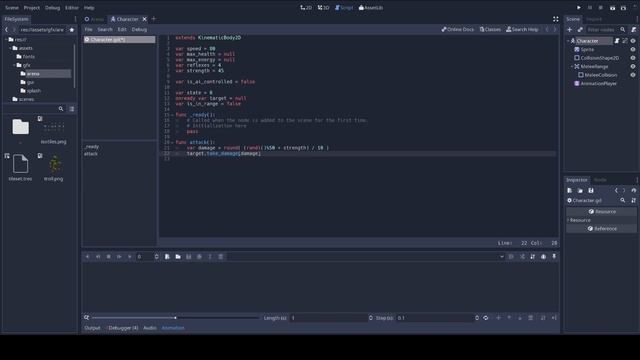Image resolution: width=640 pixels, height=360 pixels.
Task: Stop animation playback
Action: point(109,257)
